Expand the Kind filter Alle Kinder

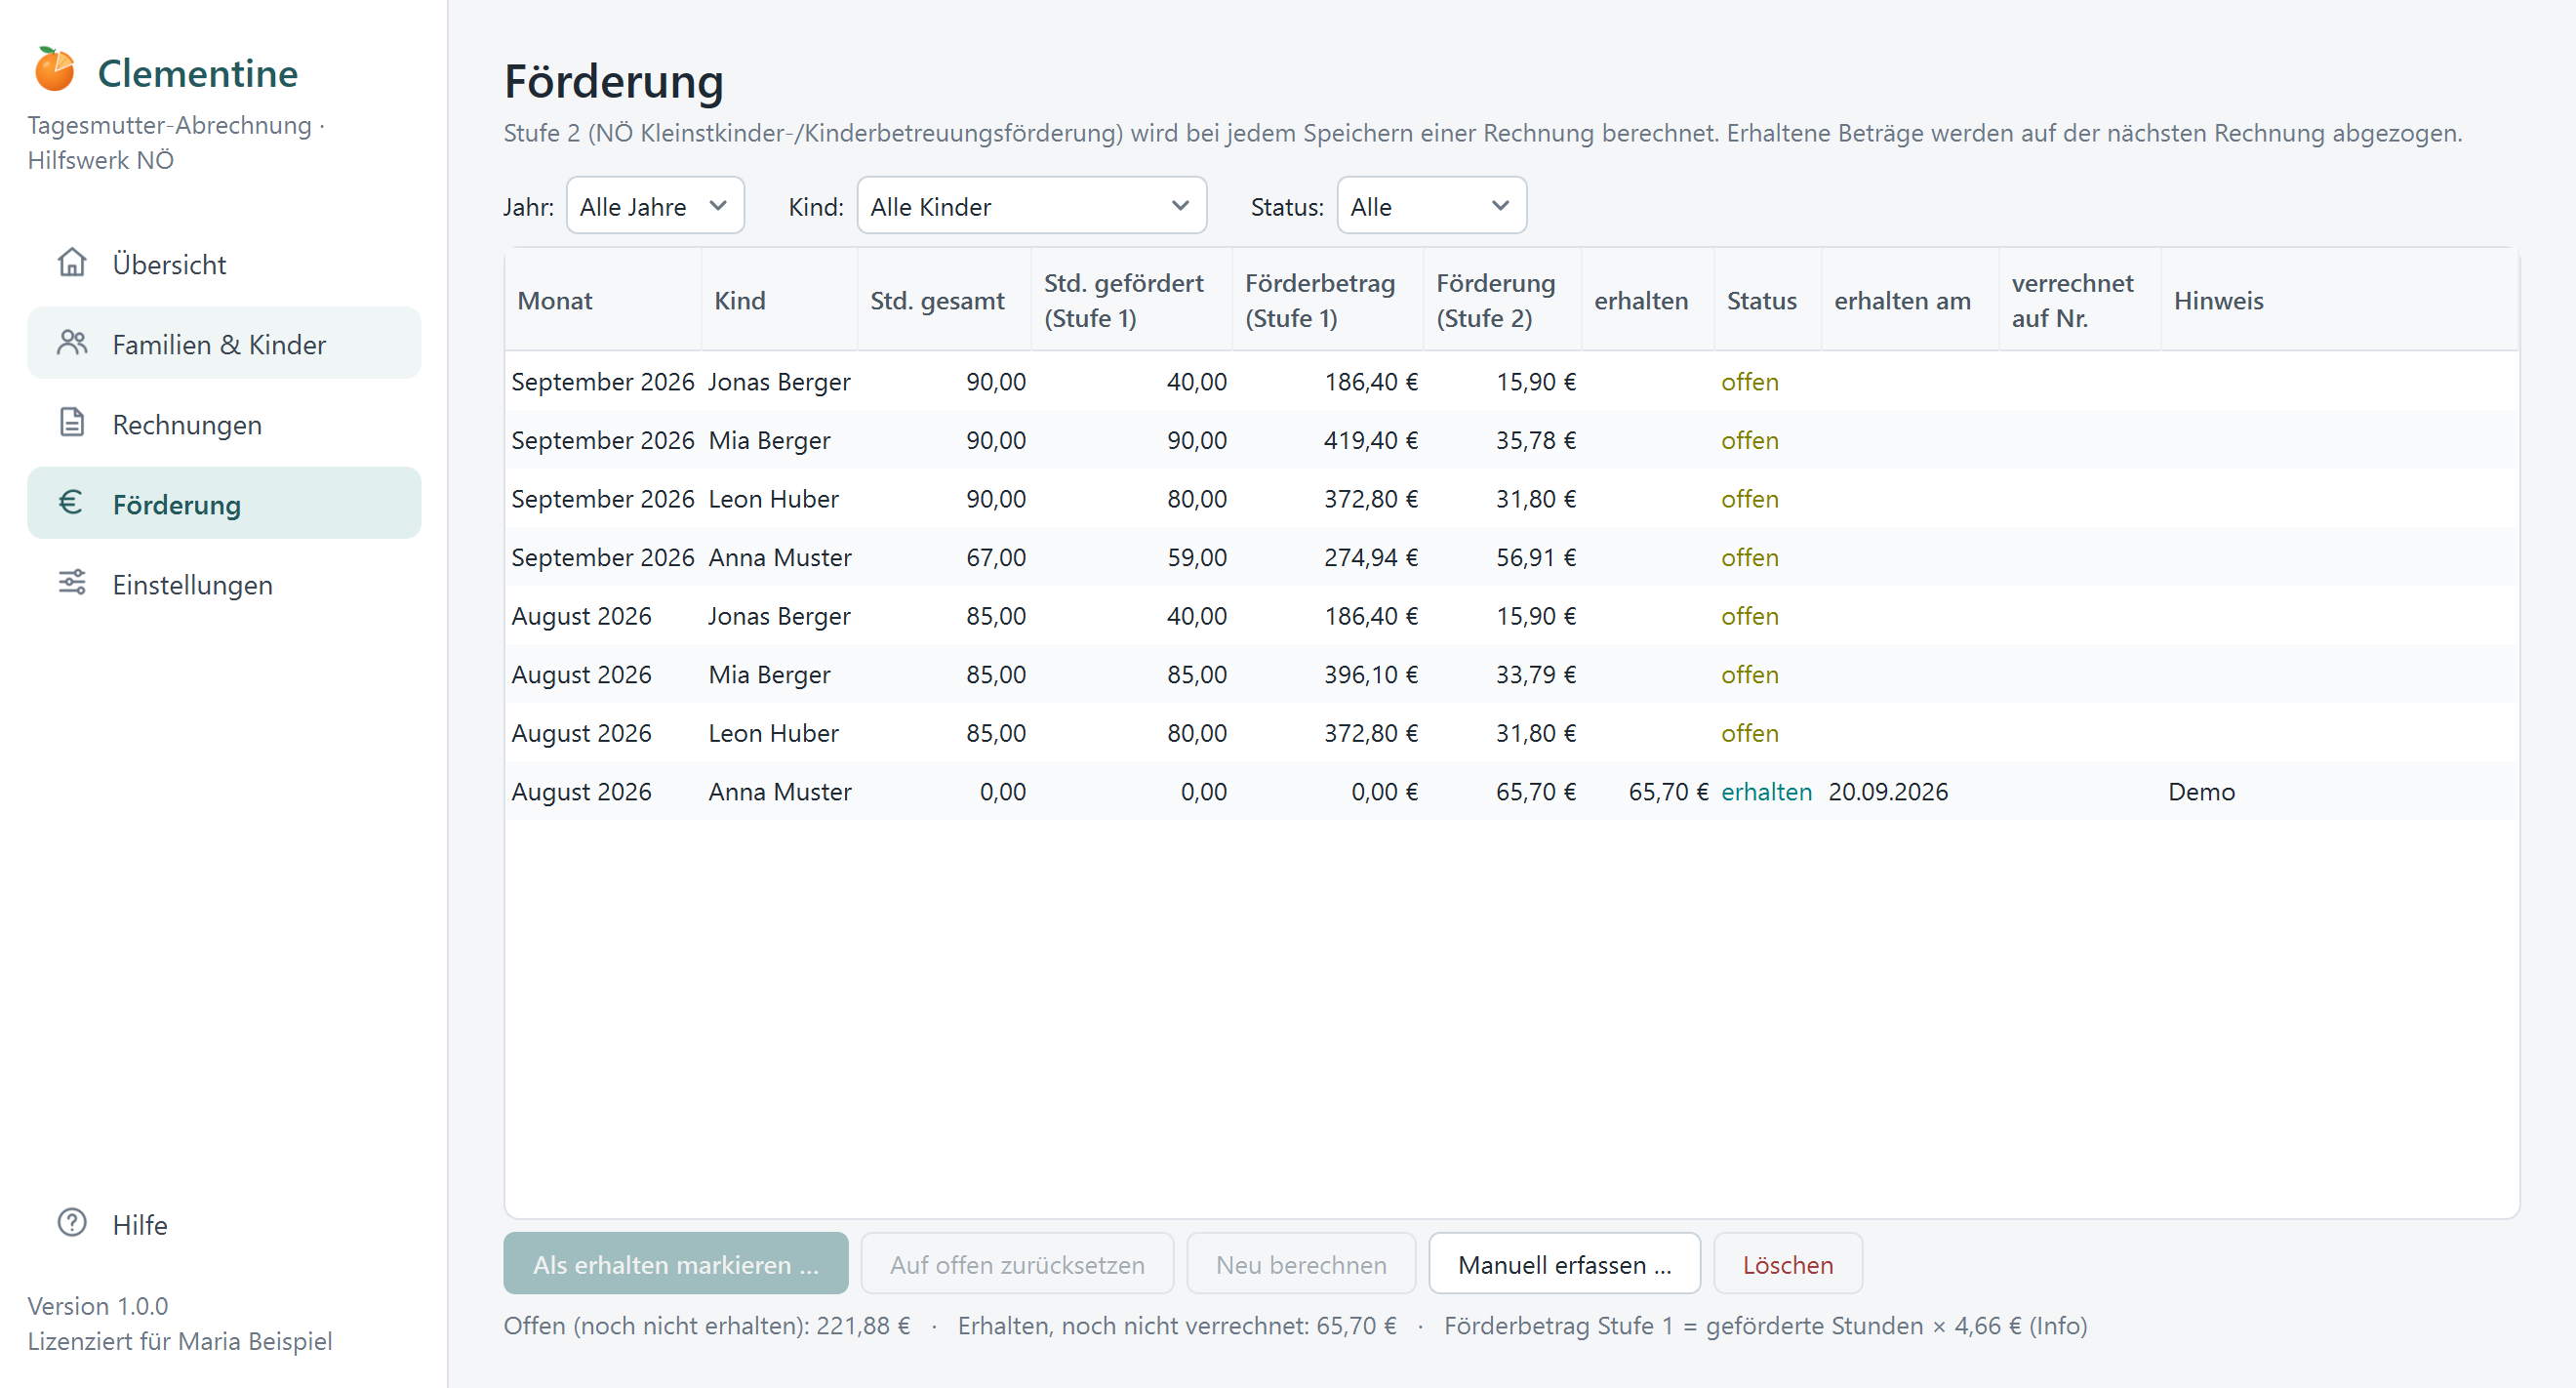click(1031, 206)
